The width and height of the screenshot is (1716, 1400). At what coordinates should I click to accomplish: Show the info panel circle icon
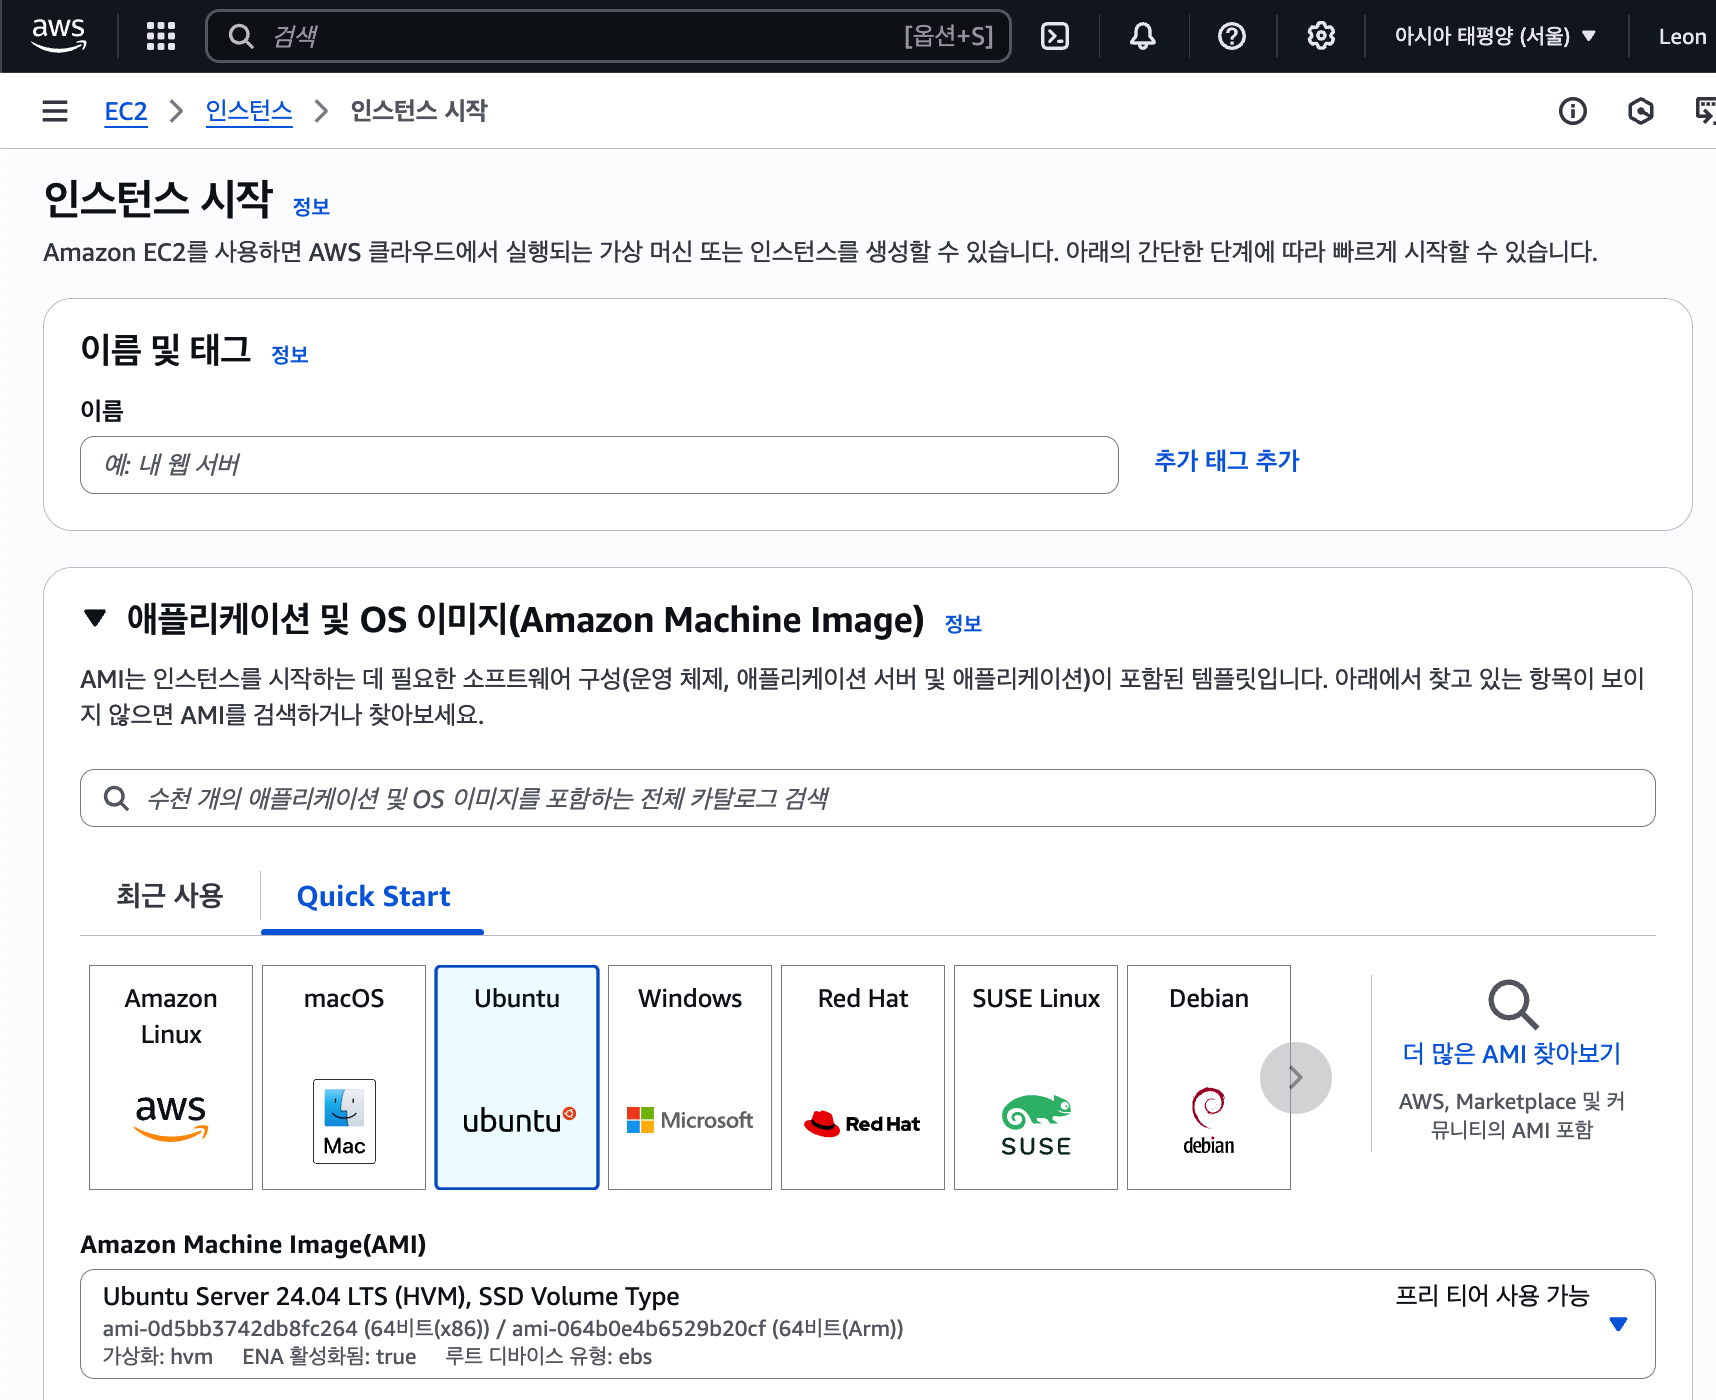(1573, 110)
